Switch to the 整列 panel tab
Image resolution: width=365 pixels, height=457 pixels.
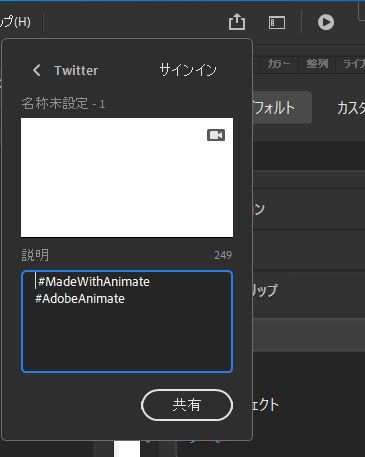pyautogui.click(x=317, y=63)
